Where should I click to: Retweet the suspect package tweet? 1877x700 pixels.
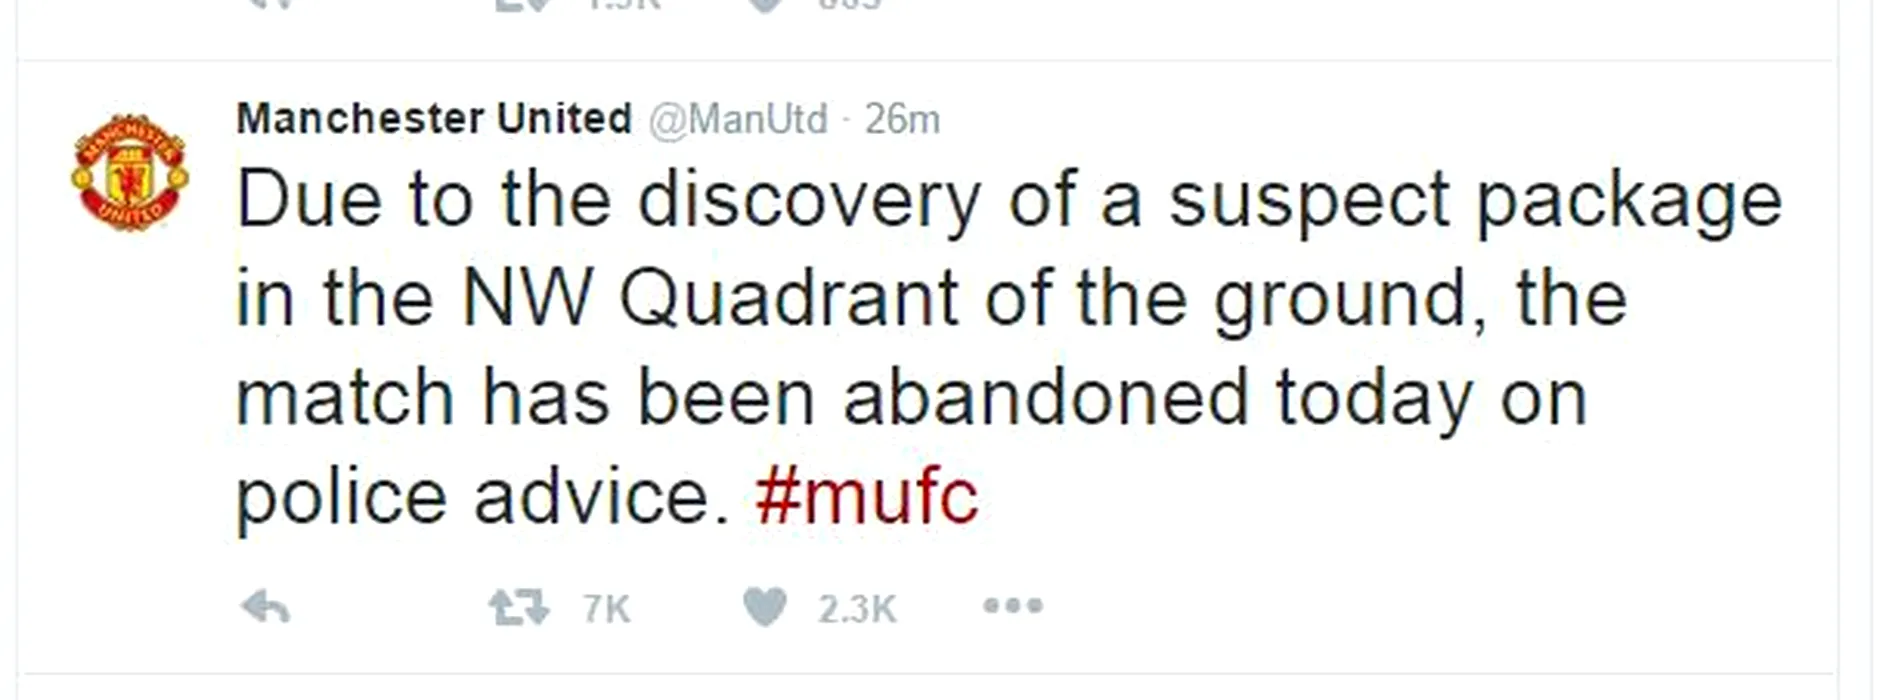[x=519, y=607]
